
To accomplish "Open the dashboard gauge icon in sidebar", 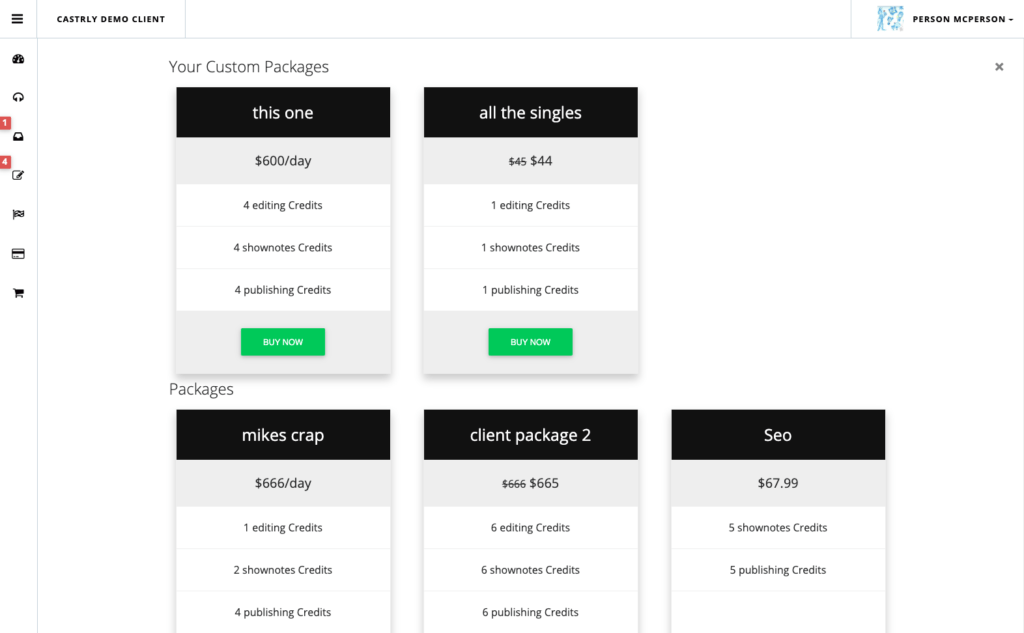I will [x=18, y=59].
